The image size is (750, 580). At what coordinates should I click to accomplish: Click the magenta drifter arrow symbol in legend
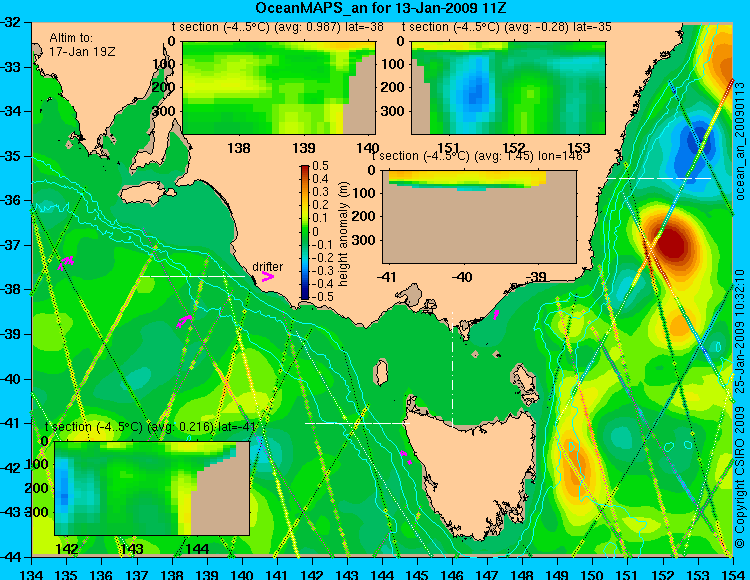pos(268,276)
